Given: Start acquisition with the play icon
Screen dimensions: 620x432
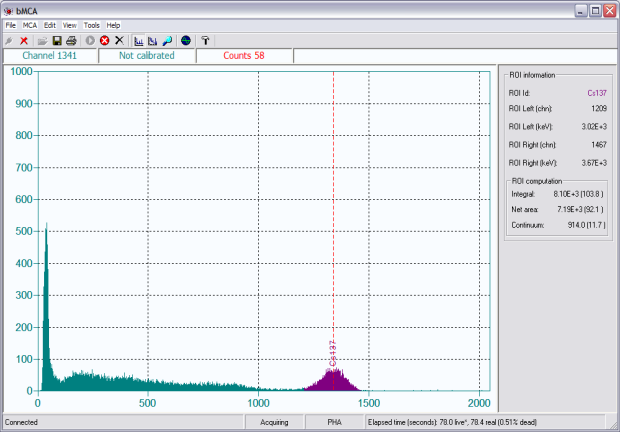Looking at the screenshot, I should click(x=90, y=41).
